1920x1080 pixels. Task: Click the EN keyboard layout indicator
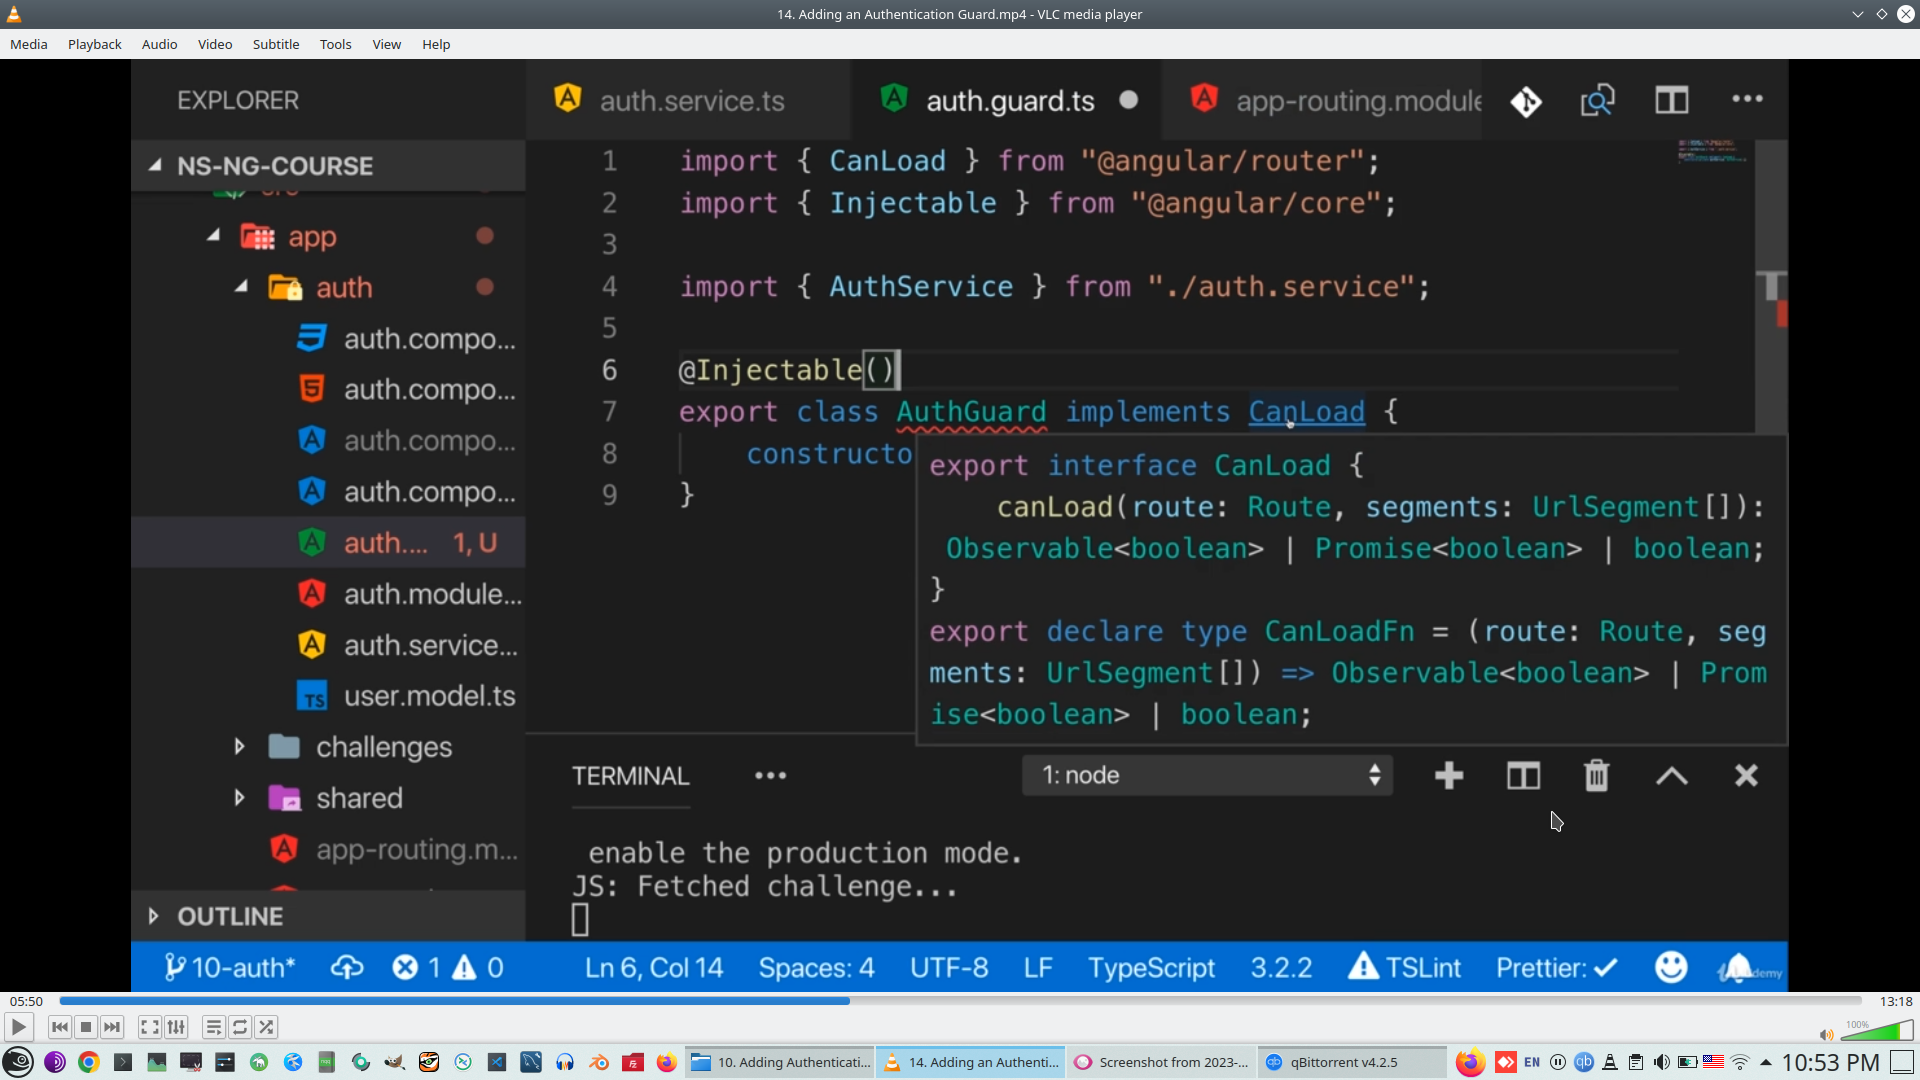point(1532,1062)
